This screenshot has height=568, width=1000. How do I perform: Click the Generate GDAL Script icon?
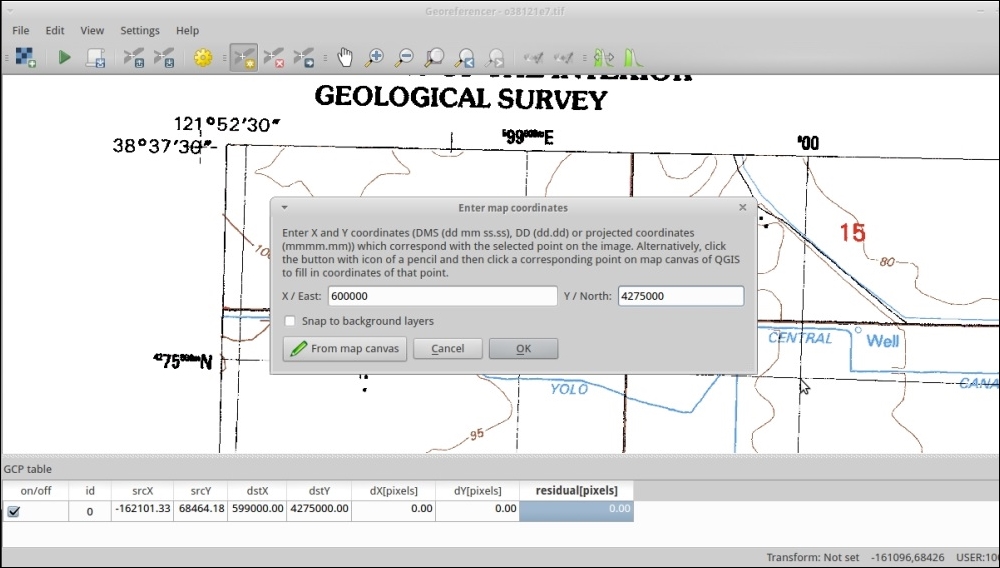pyautogui.click(x=96, y=58)
